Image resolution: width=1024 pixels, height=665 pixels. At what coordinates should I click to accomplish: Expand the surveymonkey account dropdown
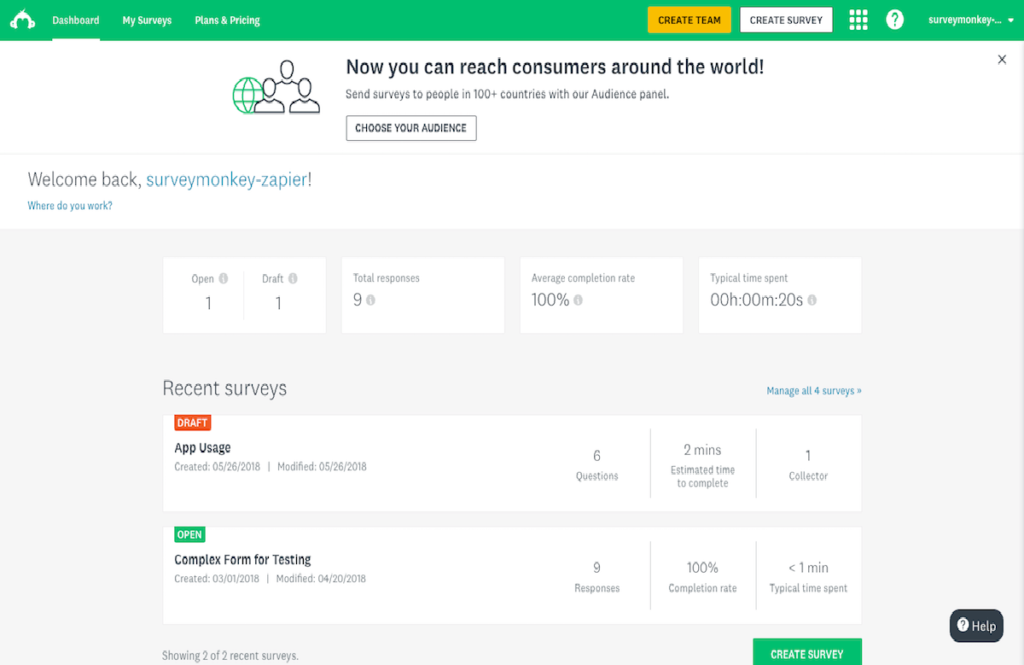970,20
